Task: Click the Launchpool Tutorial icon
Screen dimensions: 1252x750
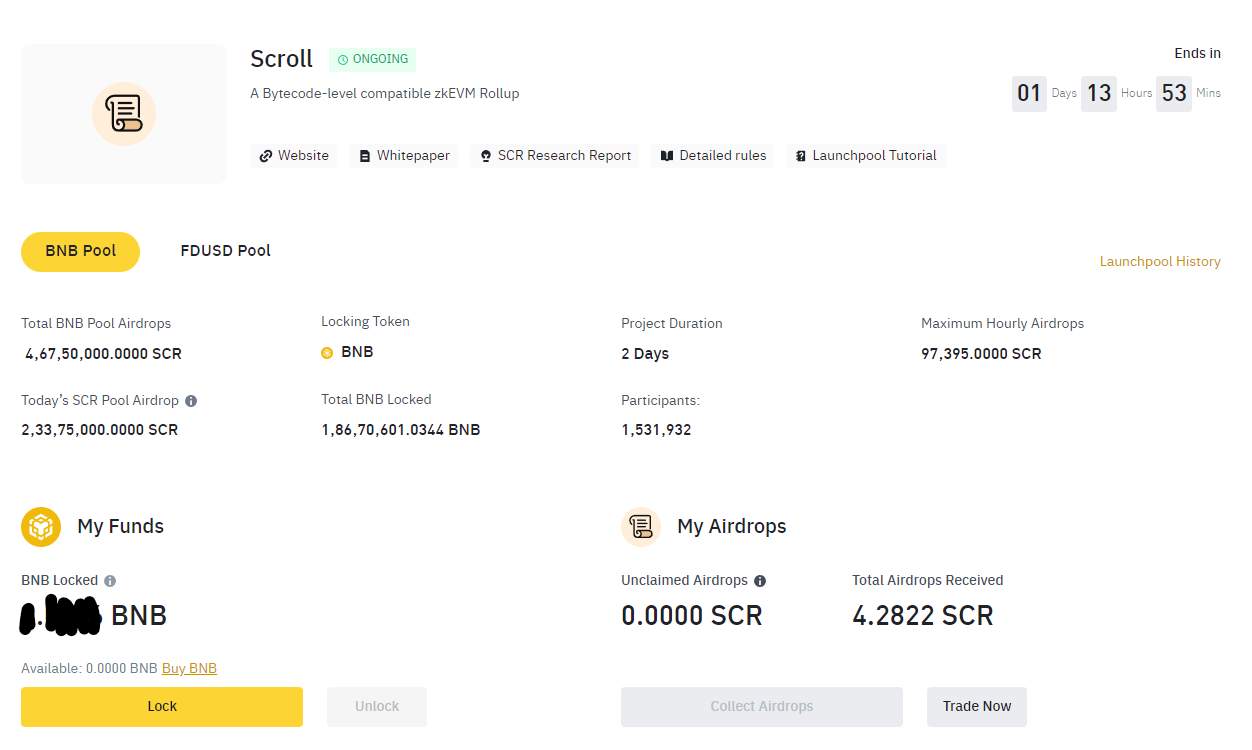Action: [801, 156]
